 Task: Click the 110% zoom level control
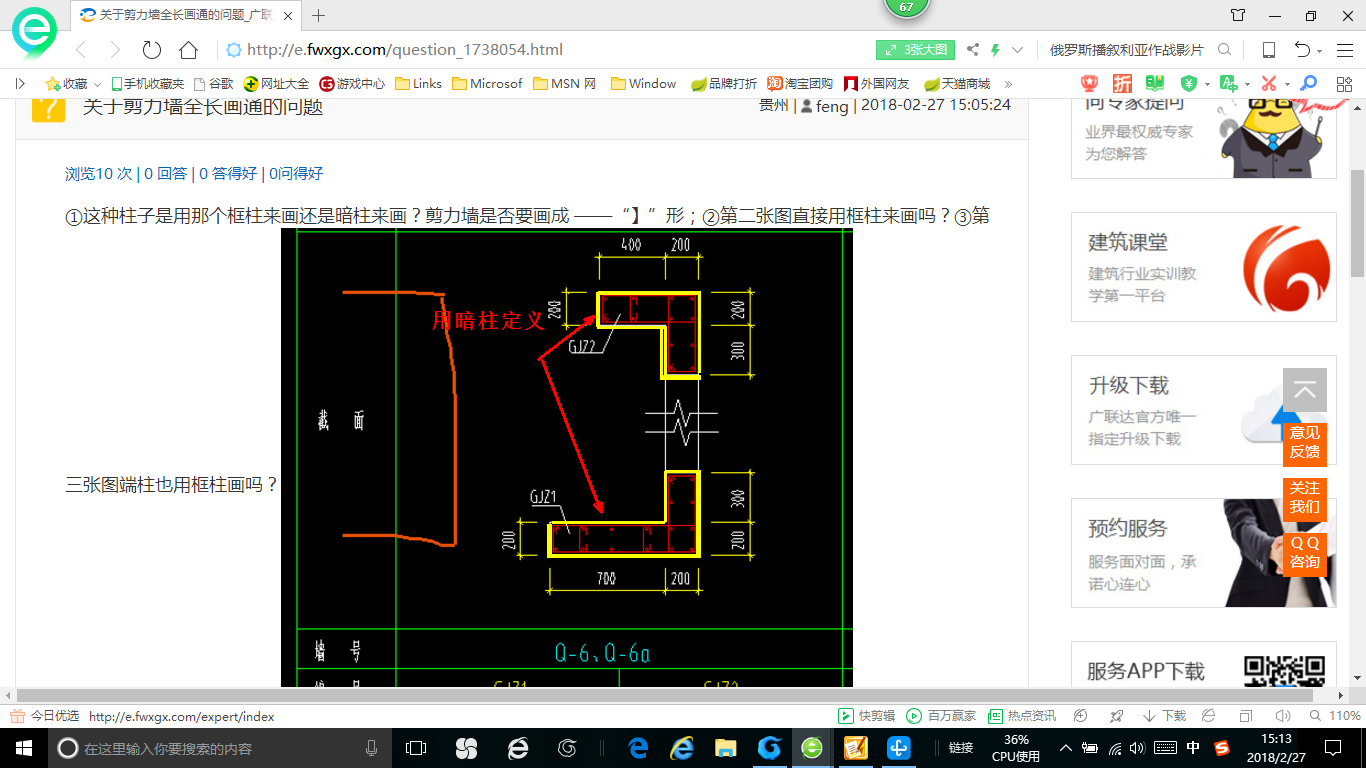point(1335,716)
